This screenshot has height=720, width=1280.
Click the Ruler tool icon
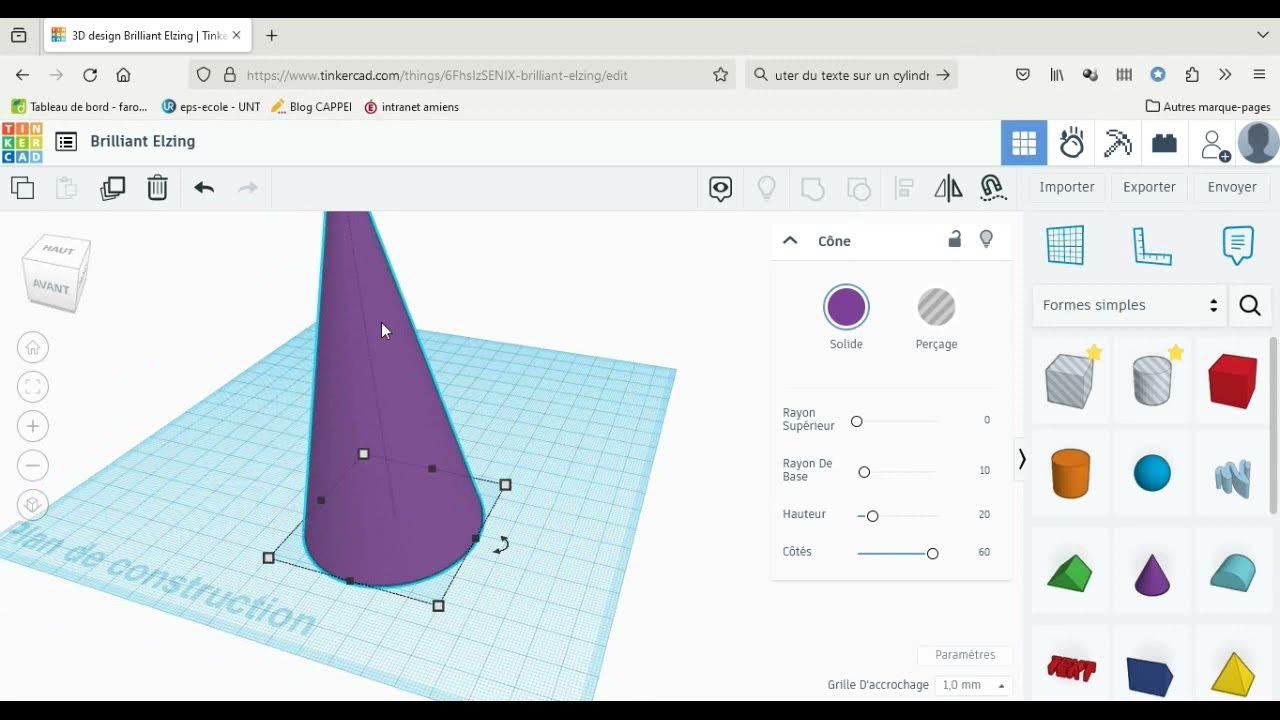pos(1152,246)
